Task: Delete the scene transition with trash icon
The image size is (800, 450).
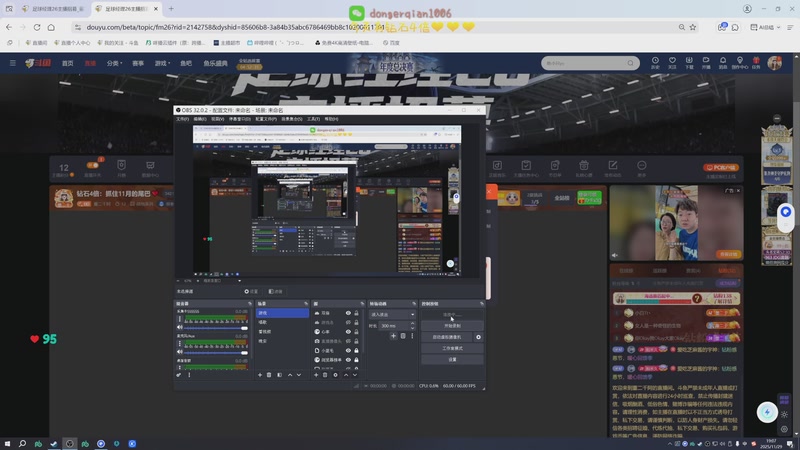Action: 403,336
